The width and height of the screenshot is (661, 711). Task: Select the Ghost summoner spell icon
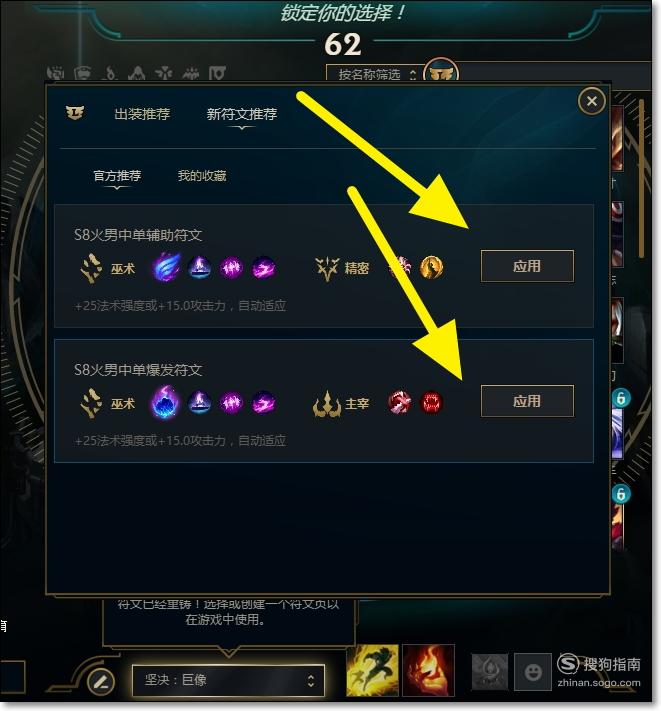373,670
